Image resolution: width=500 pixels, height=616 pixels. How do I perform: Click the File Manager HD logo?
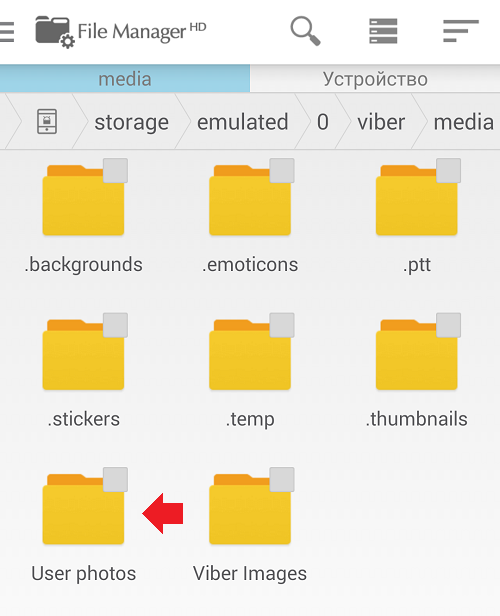121,31
